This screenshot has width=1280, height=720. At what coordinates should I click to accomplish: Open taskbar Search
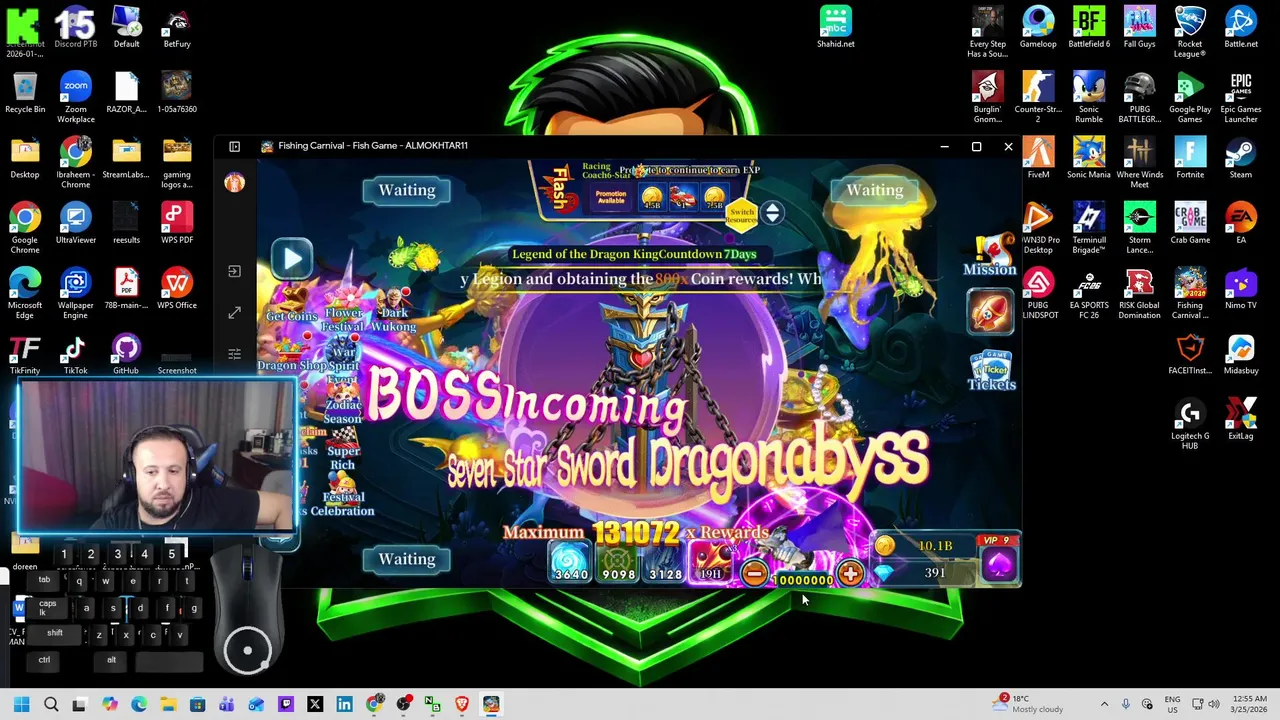(x=51, y=704)
